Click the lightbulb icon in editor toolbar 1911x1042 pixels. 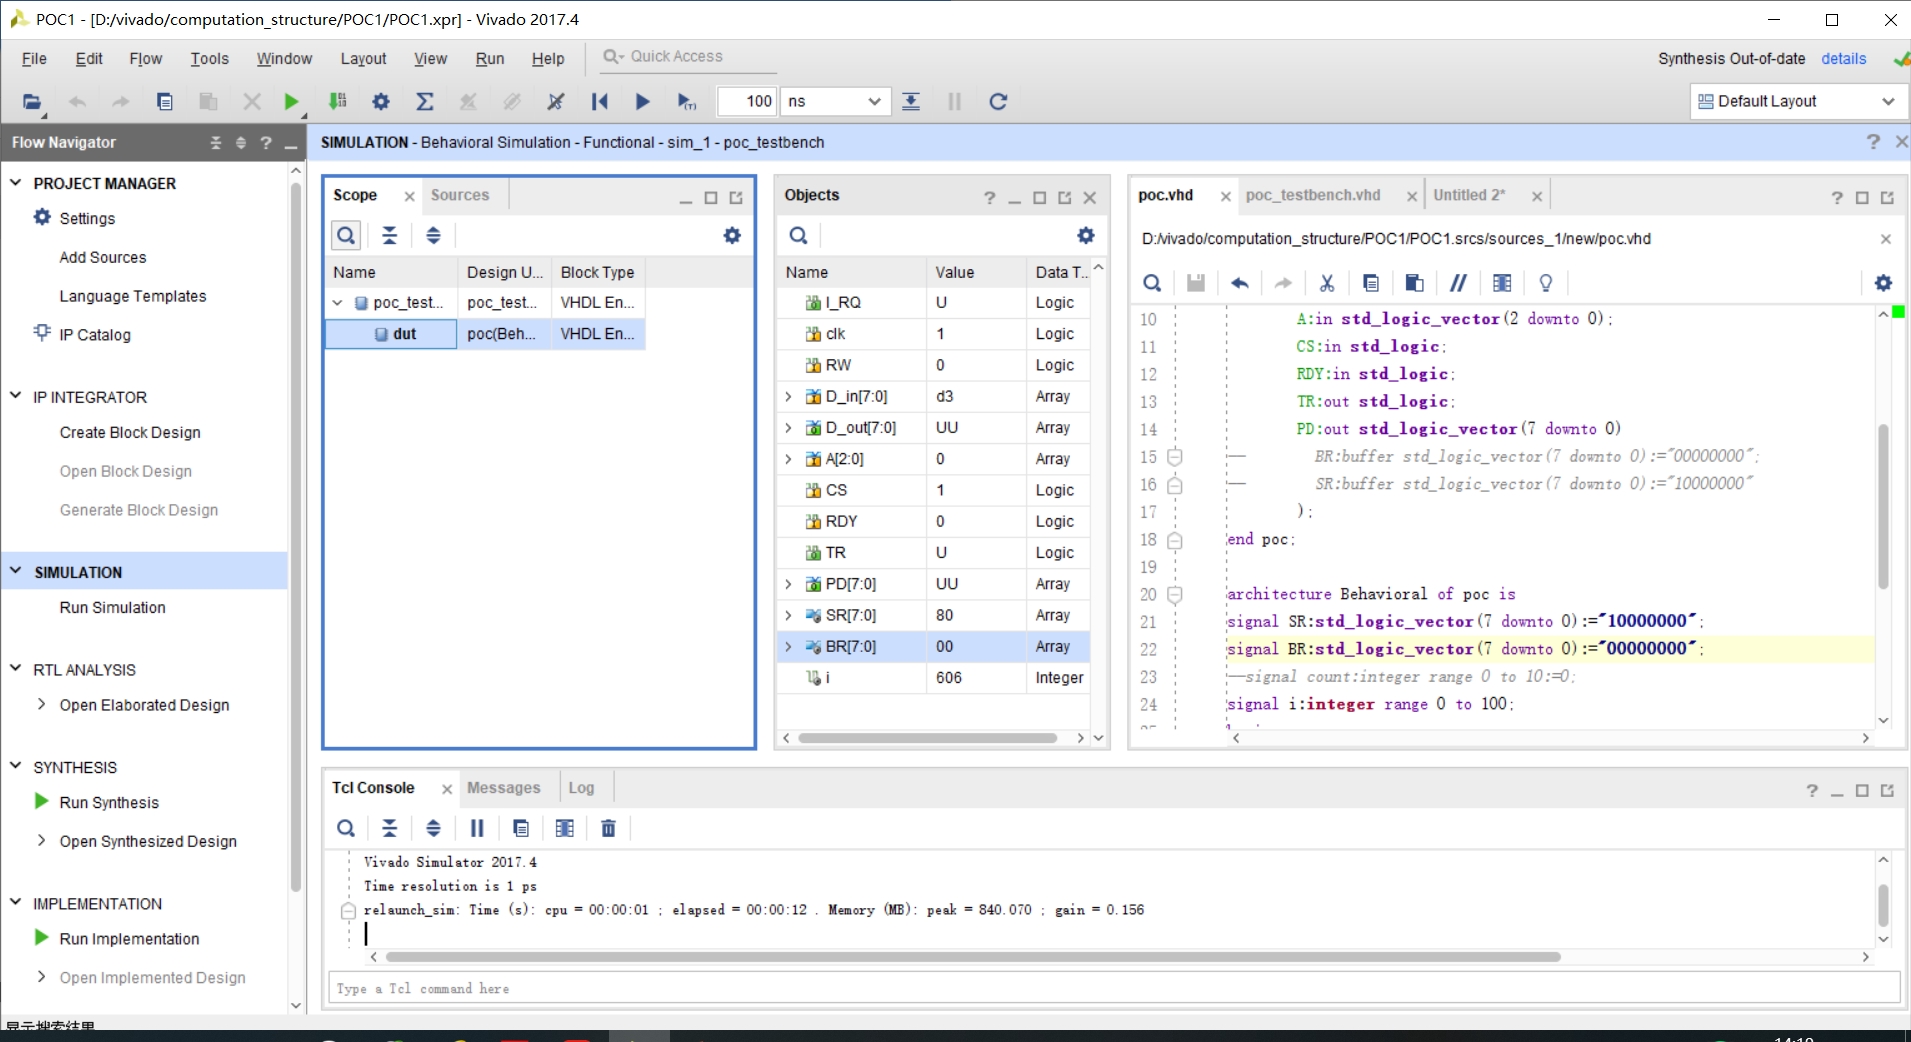[x=1546, y=283]
